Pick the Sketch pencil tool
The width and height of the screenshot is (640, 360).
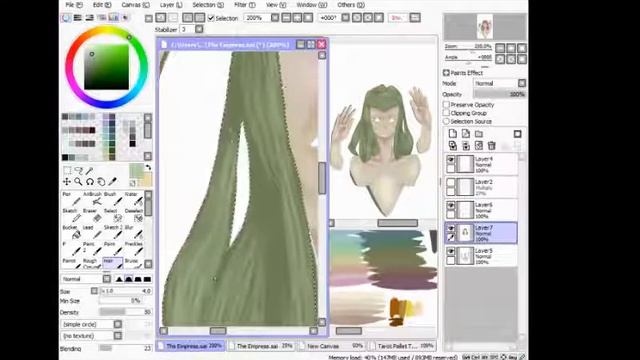pyautogui.click(x=71, y=215)
